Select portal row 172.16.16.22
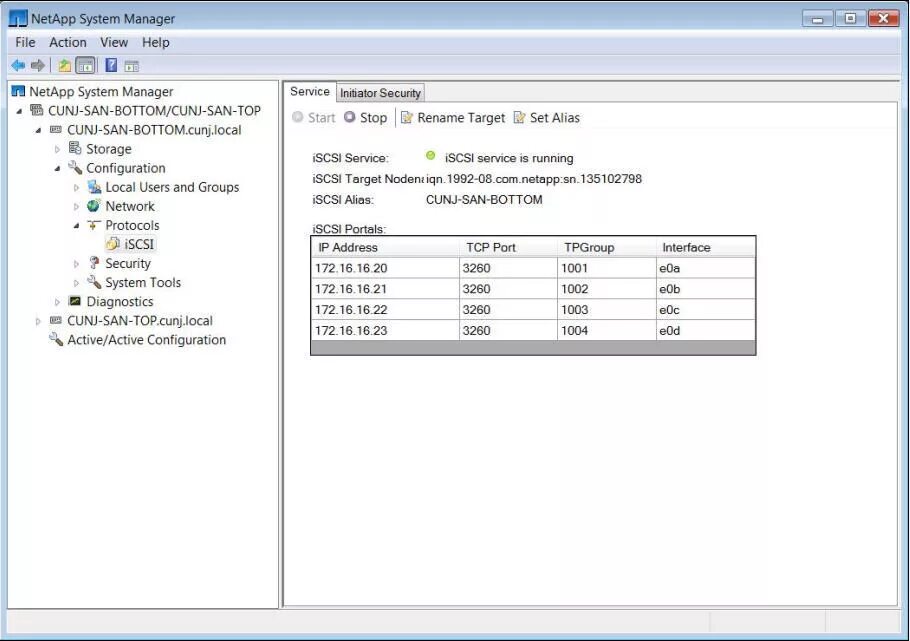 (x=533, y=310)
